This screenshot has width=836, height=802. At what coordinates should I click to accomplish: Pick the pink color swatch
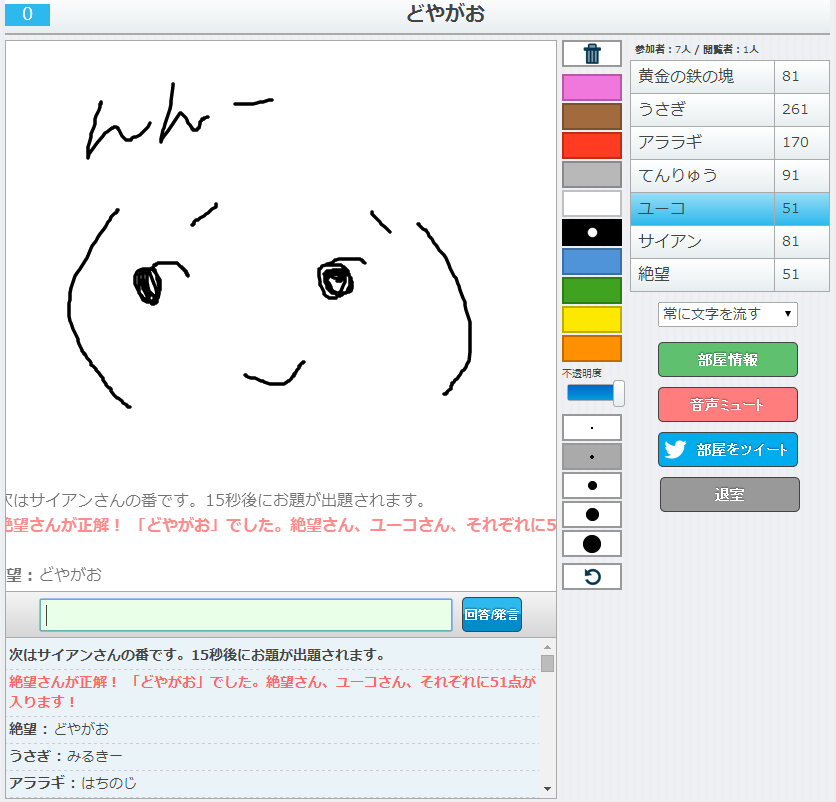click(592, 87)
